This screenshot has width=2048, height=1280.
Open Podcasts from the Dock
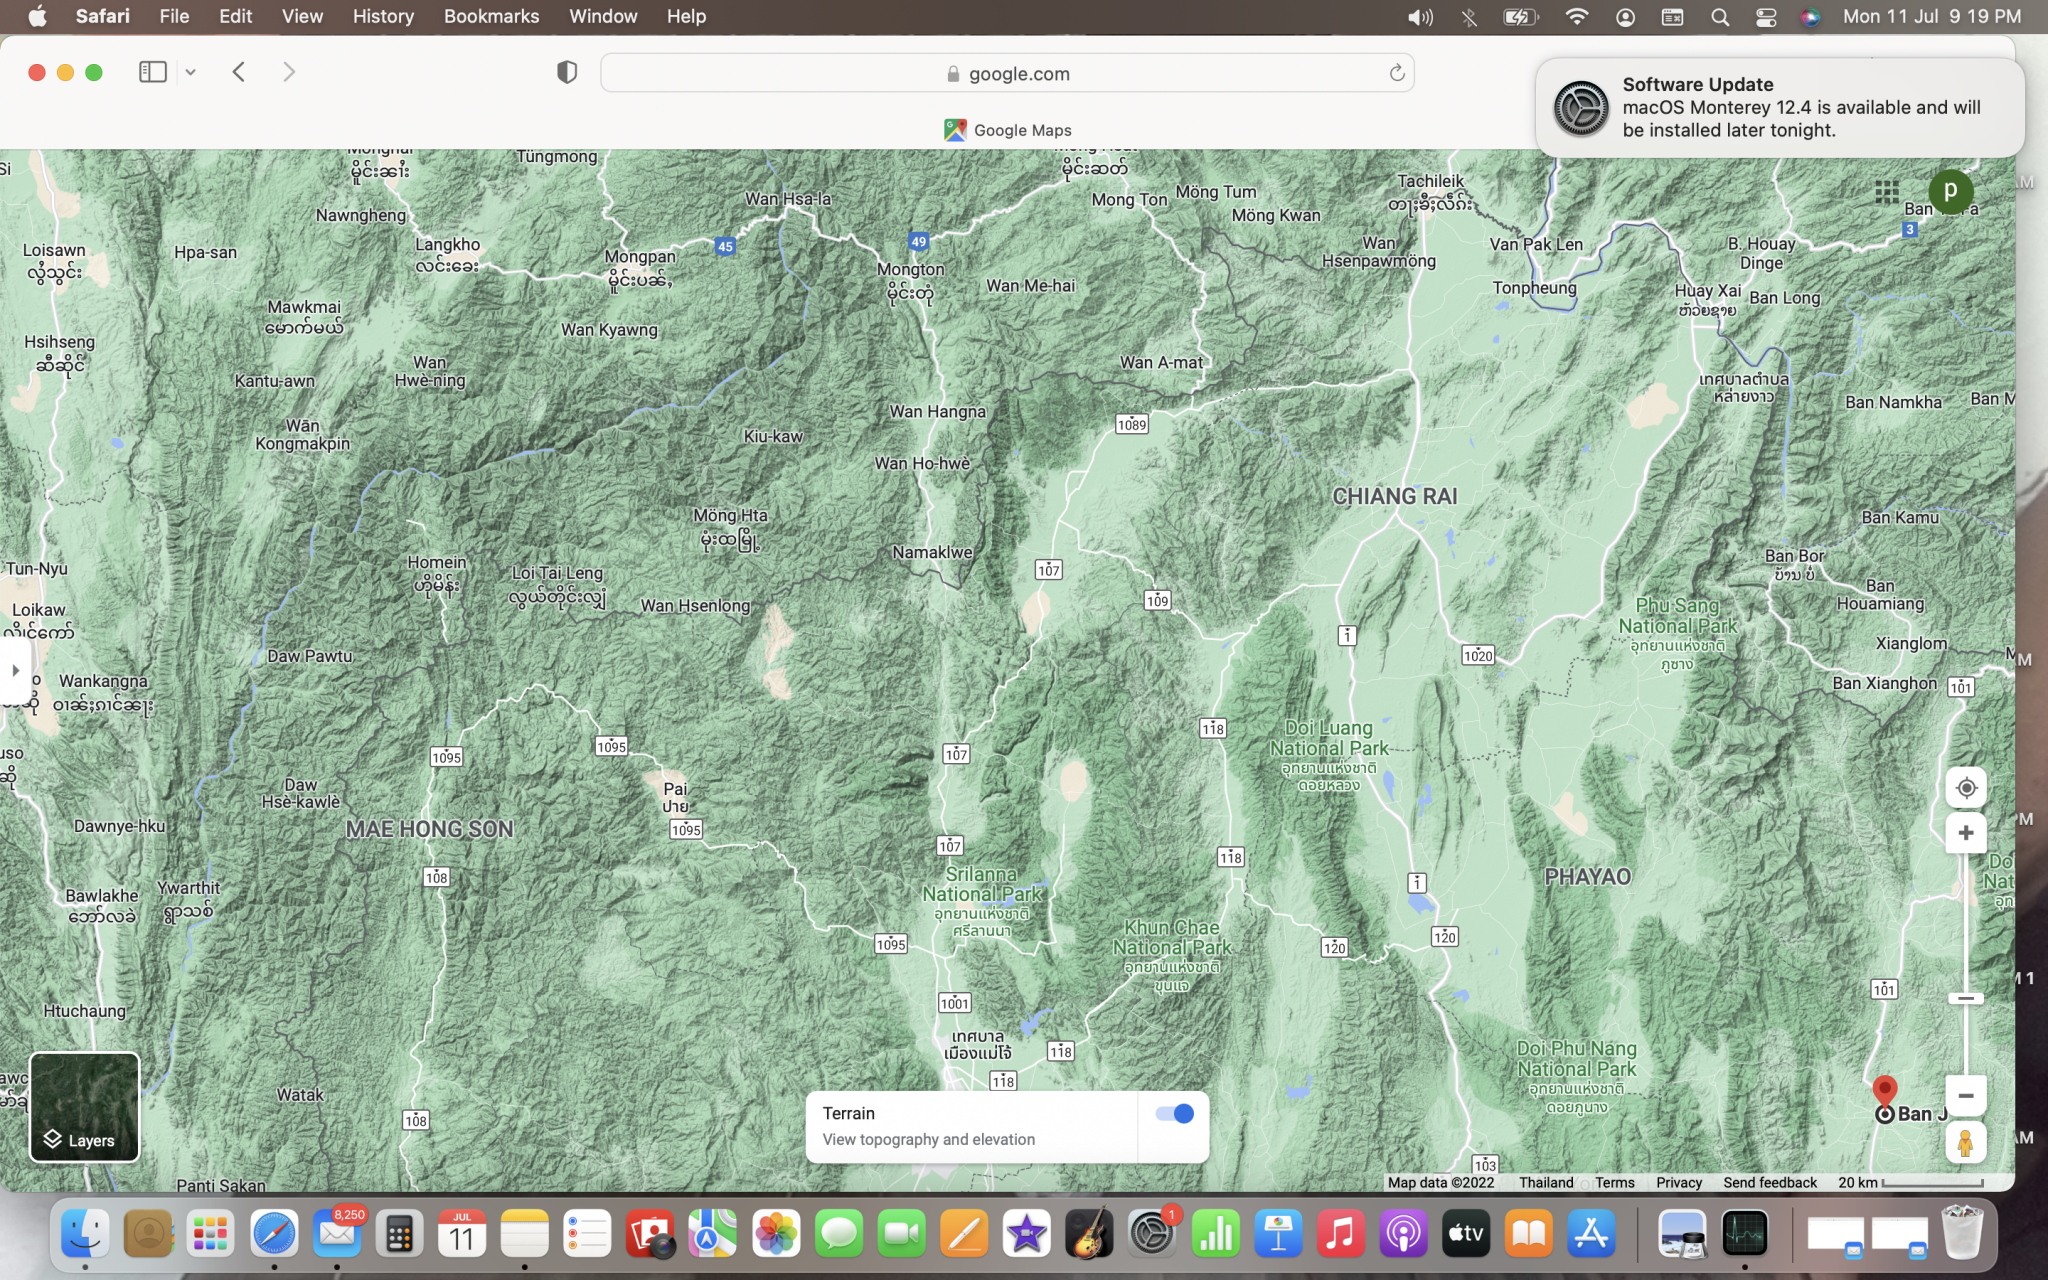1403,1233
